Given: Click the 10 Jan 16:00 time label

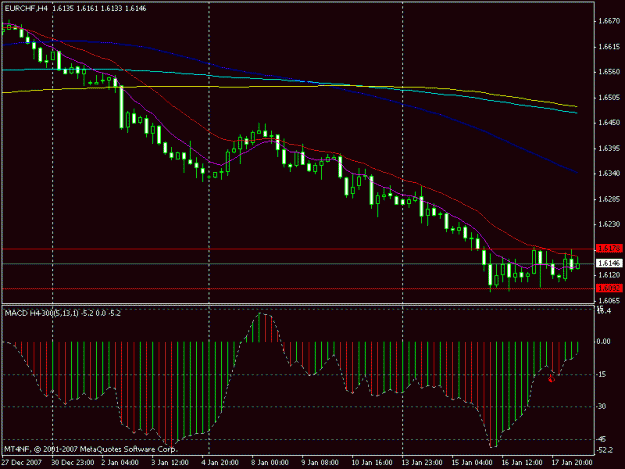Looking at the screenshot, I should coord(371,463).
